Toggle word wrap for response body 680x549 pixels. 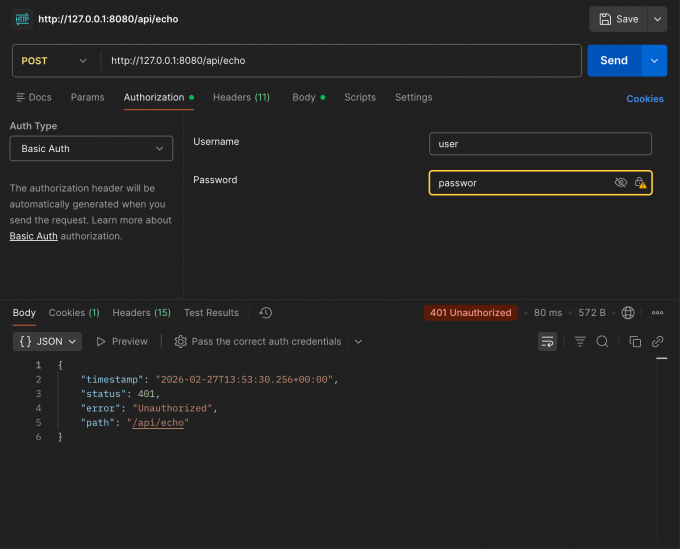pos(547,342)
